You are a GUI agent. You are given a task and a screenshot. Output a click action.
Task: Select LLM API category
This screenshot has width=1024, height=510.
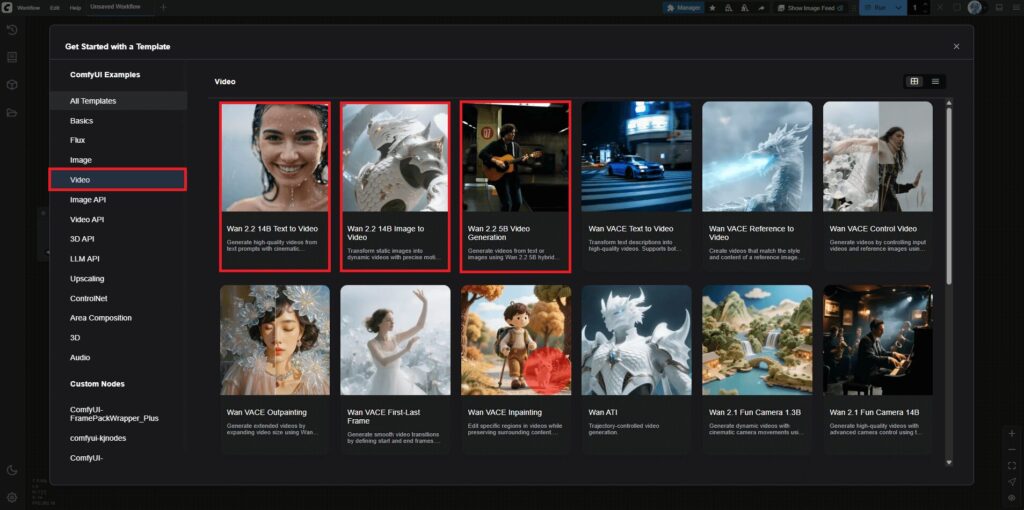(118, 259)
